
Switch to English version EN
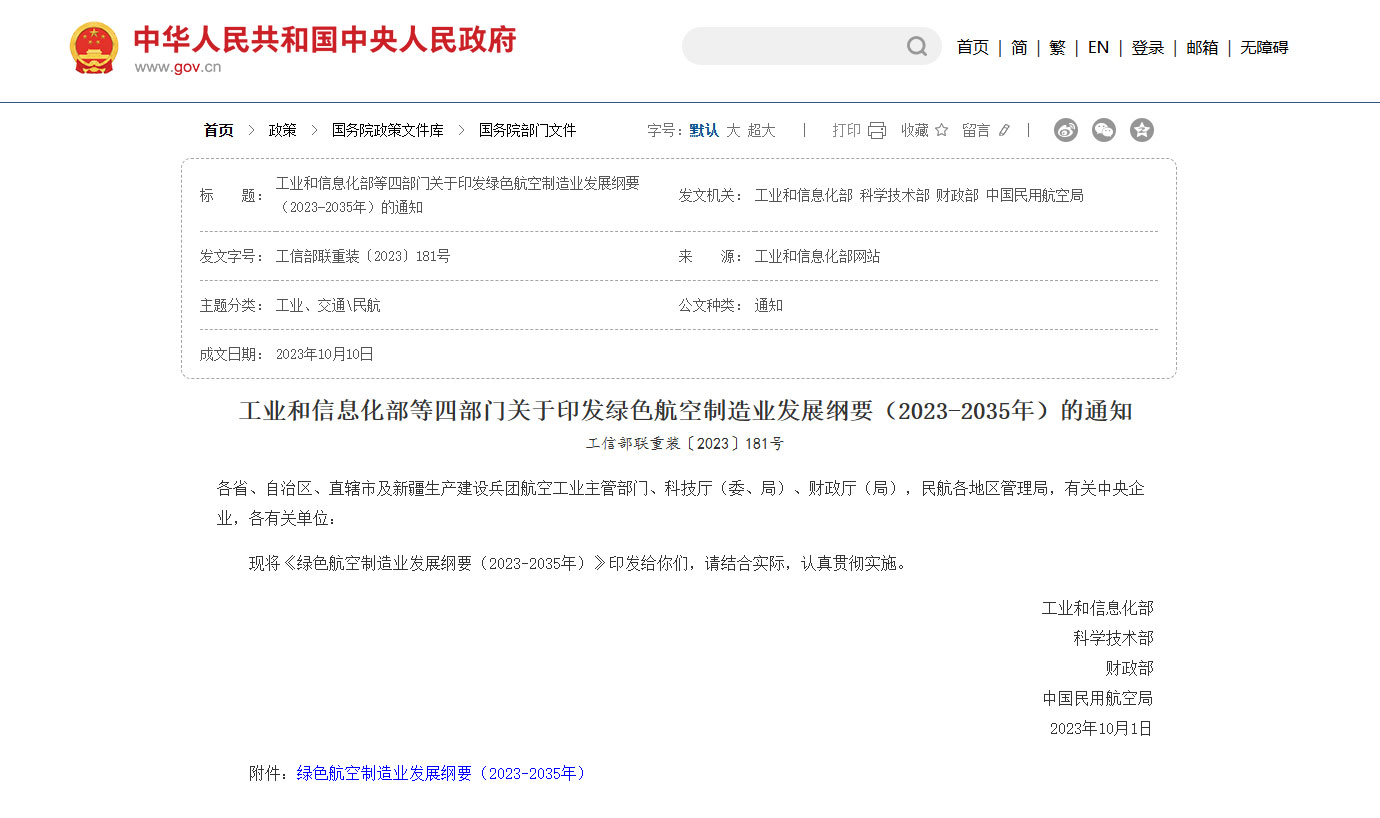1098,47
